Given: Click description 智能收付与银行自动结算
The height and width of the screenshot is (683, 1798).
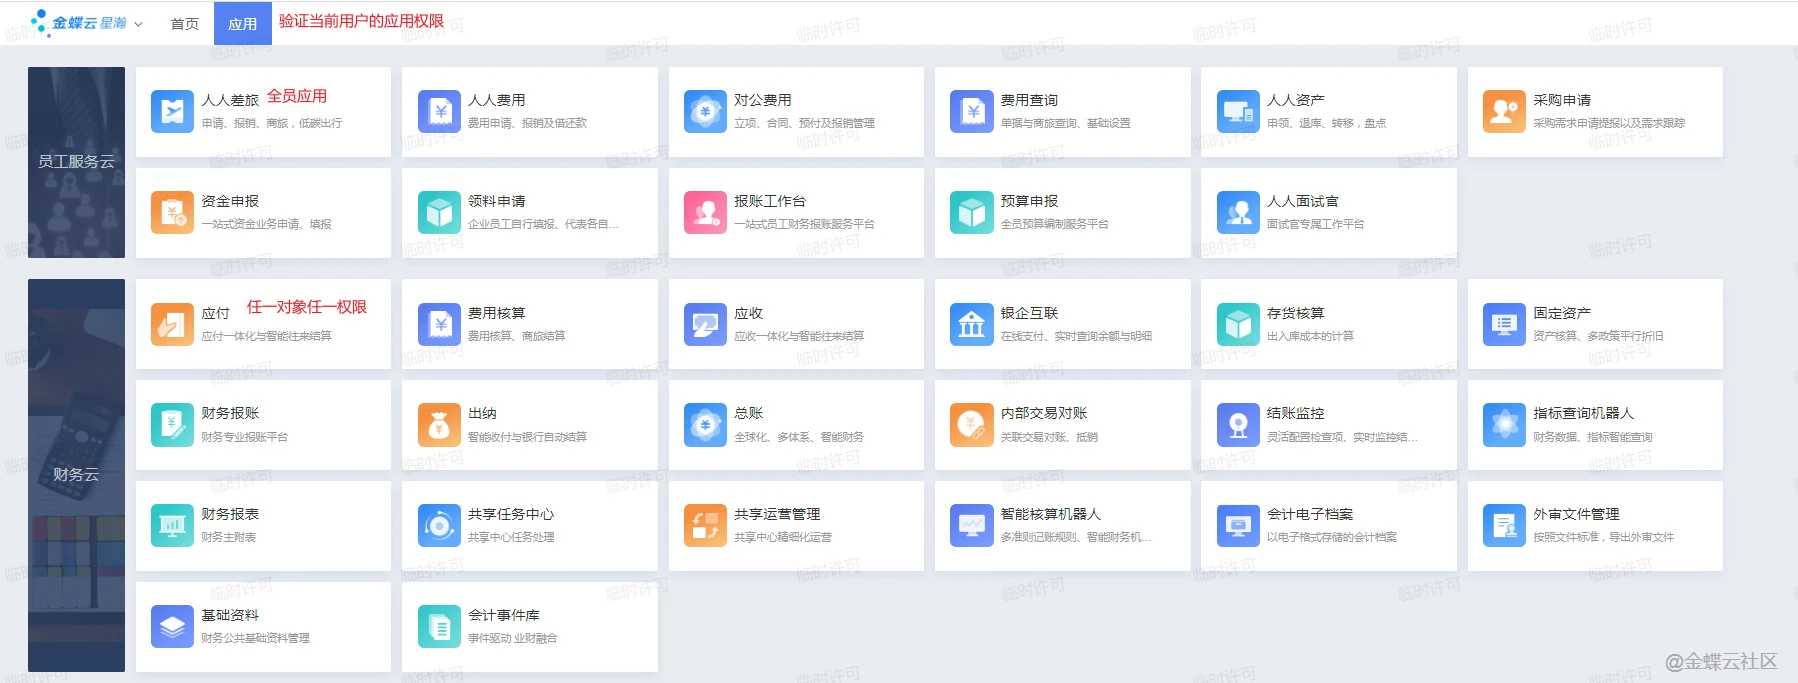Looking at the screenshot, I should [x=527, y=437].
